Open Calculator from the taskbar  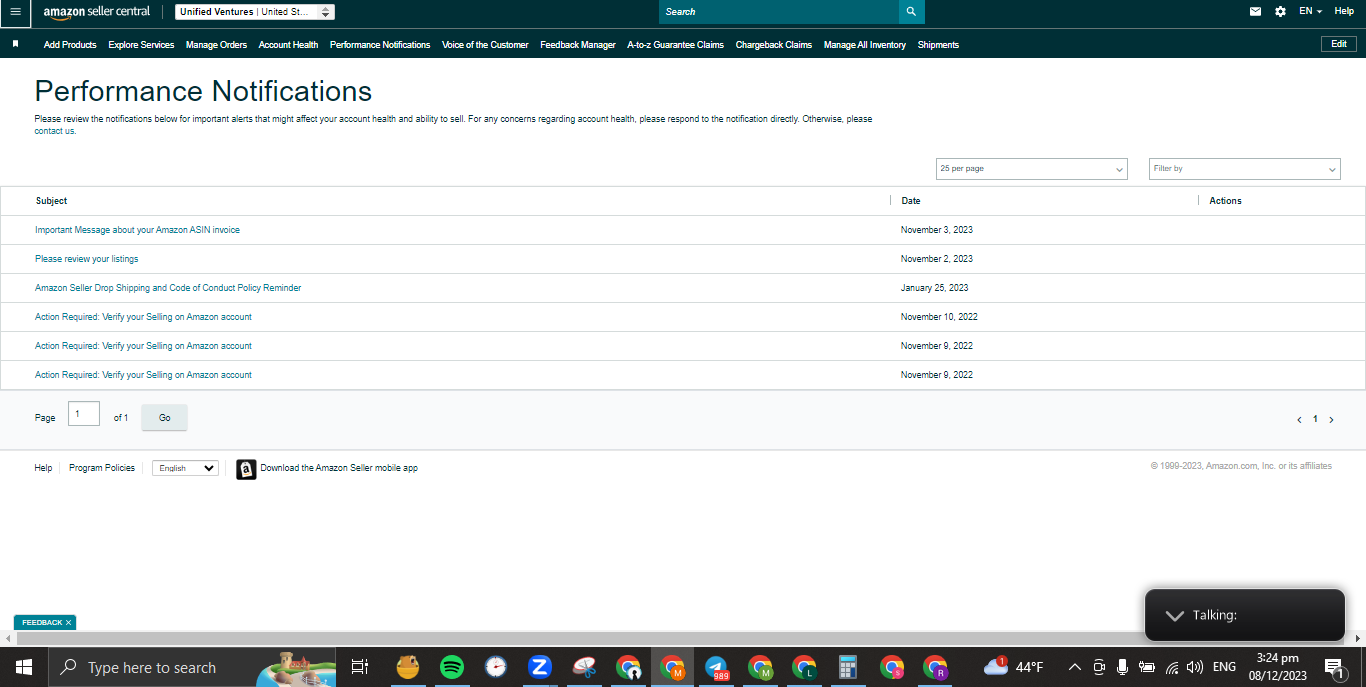[848, 667]
